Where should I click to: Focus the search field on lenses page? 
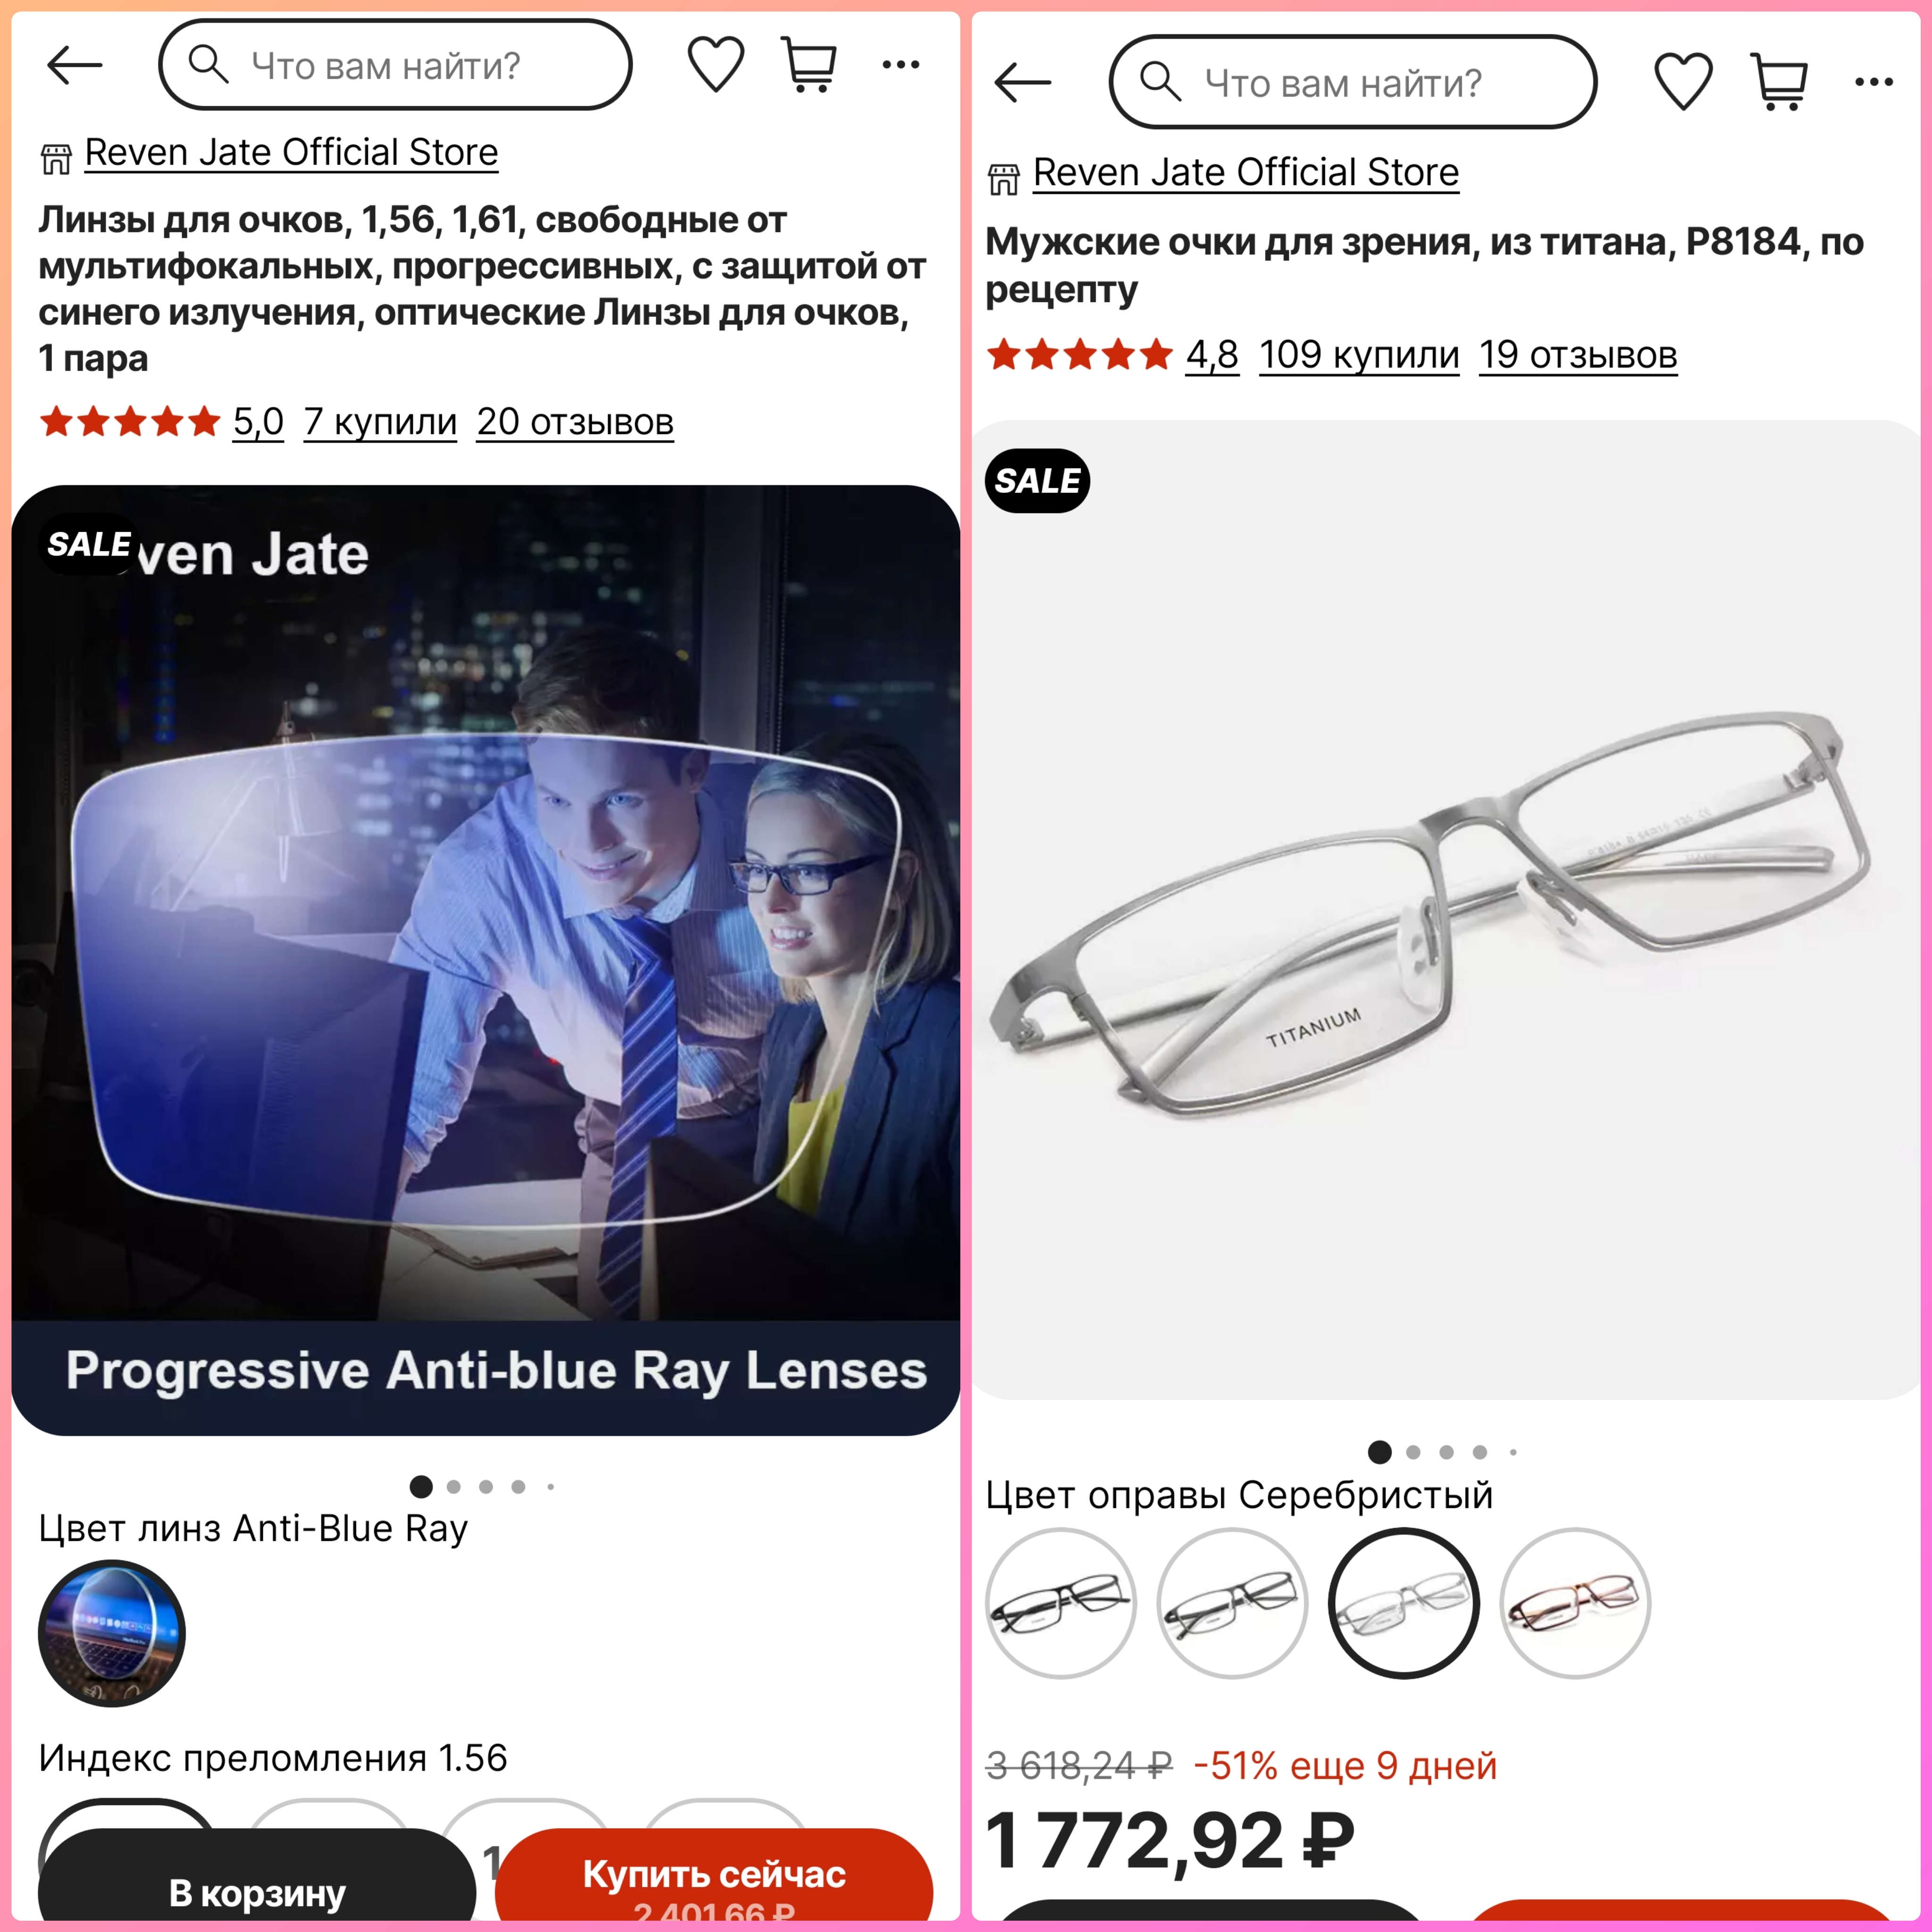tap(395, 65)
